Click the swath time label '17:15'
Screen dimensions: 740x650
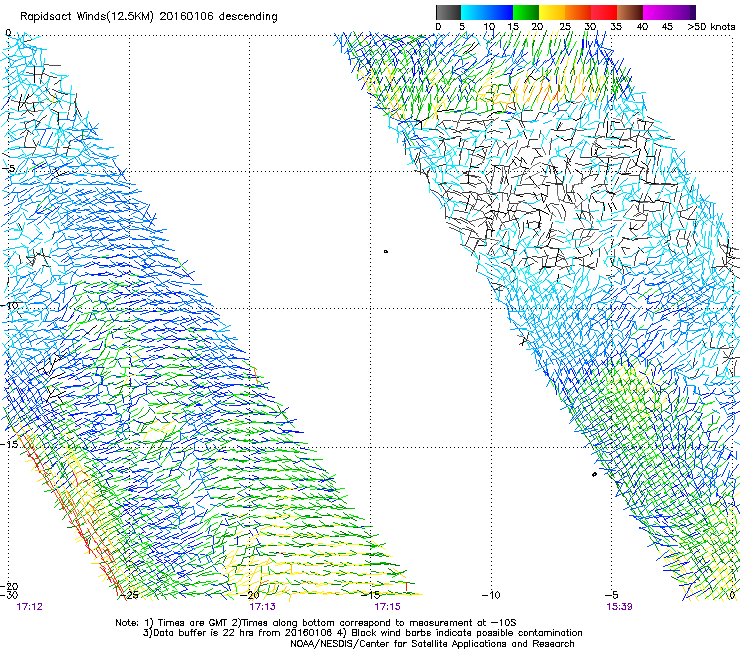[387, 607]
